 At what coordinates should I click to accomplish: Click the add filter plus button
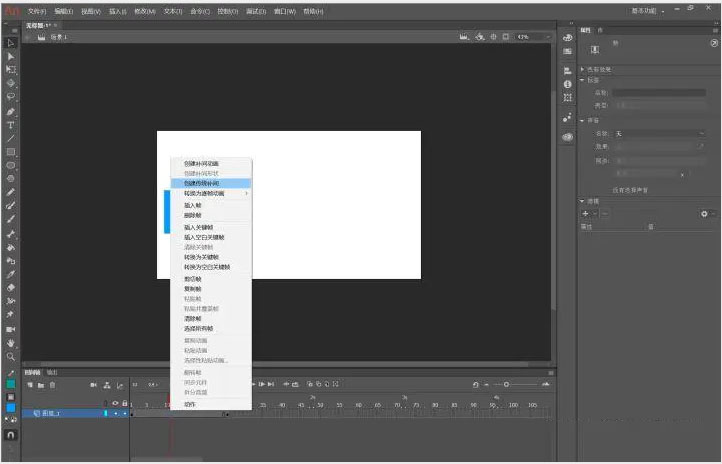tap(586, 214)
